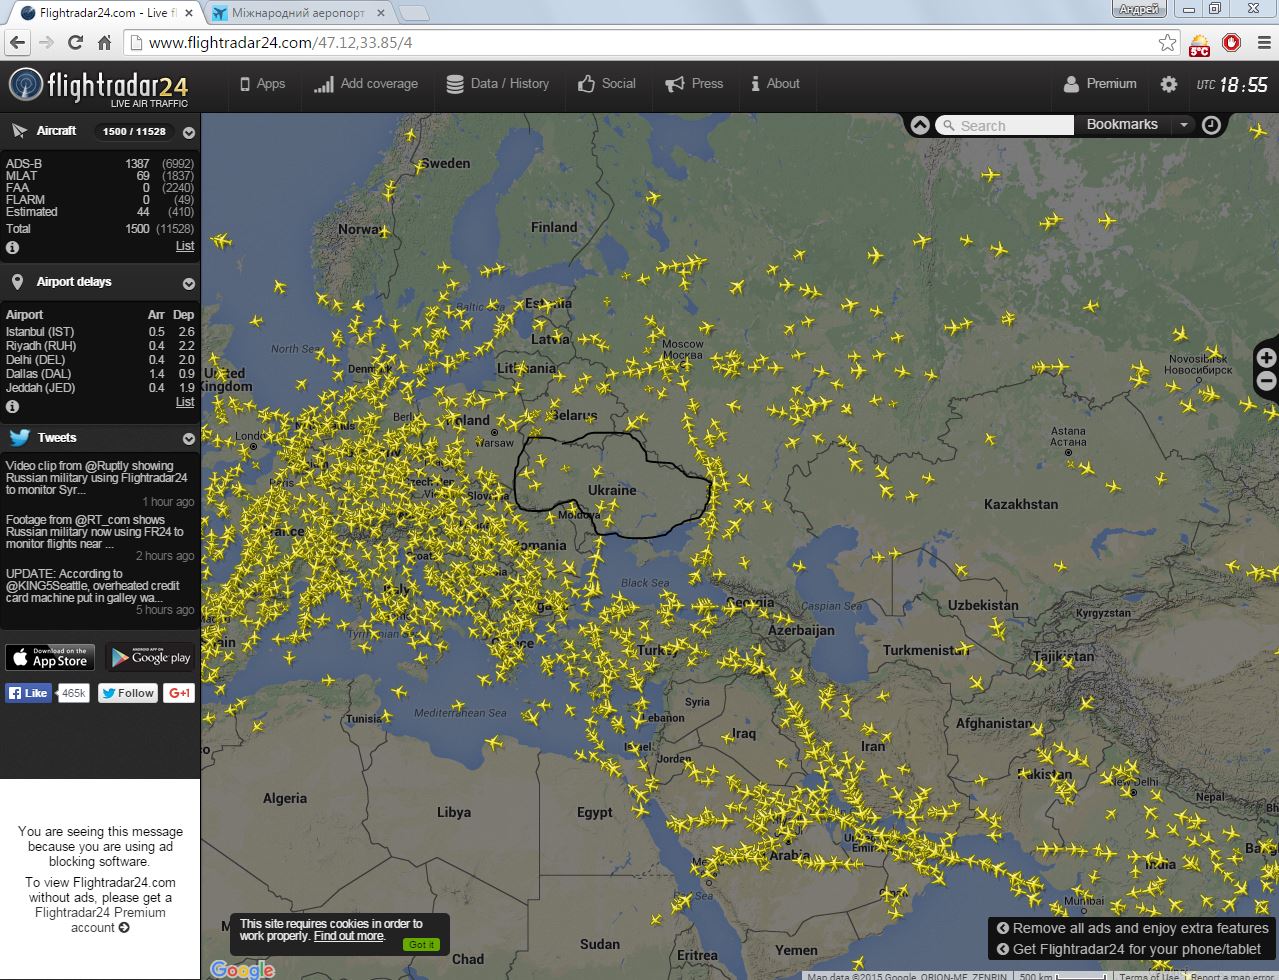
Task: Bookmark this page with the star icon
Action: [x=1167, y=42]
